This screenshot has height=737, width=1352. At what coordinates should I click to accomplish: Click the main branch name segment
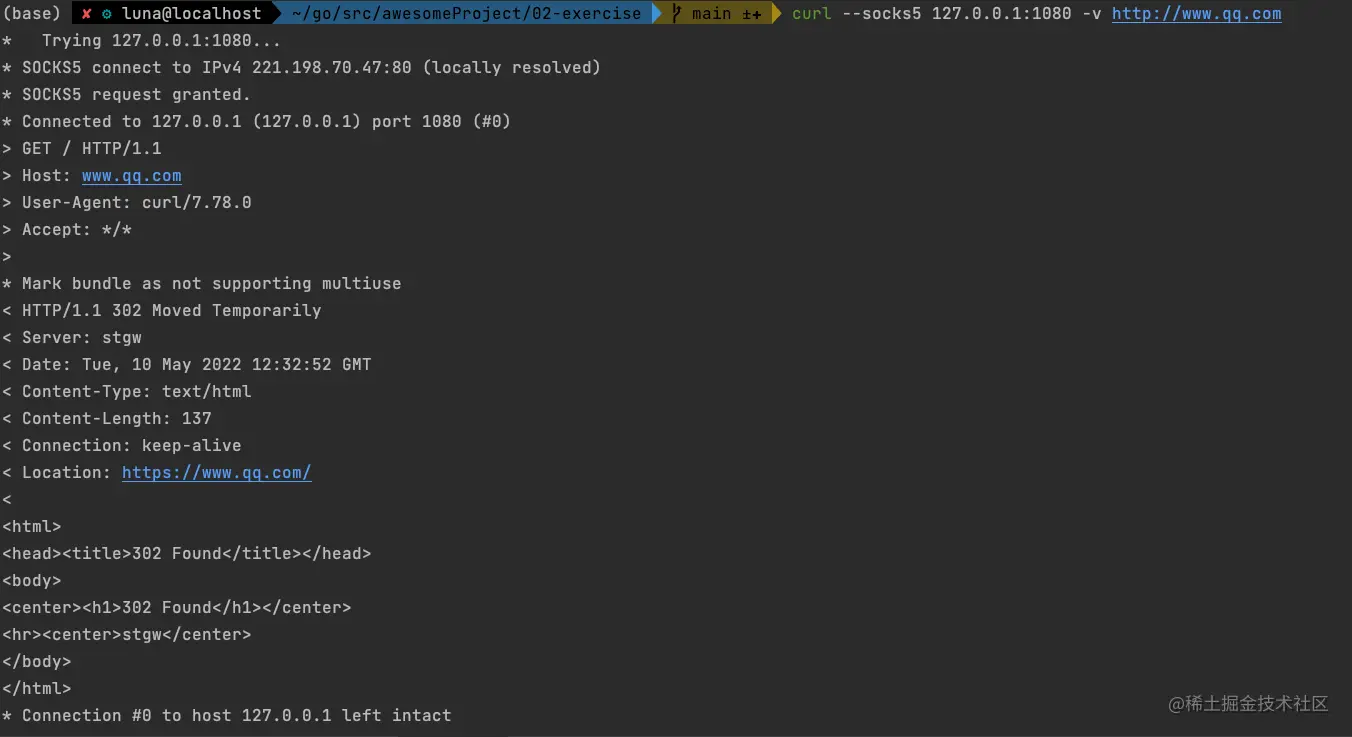point(711,14)
